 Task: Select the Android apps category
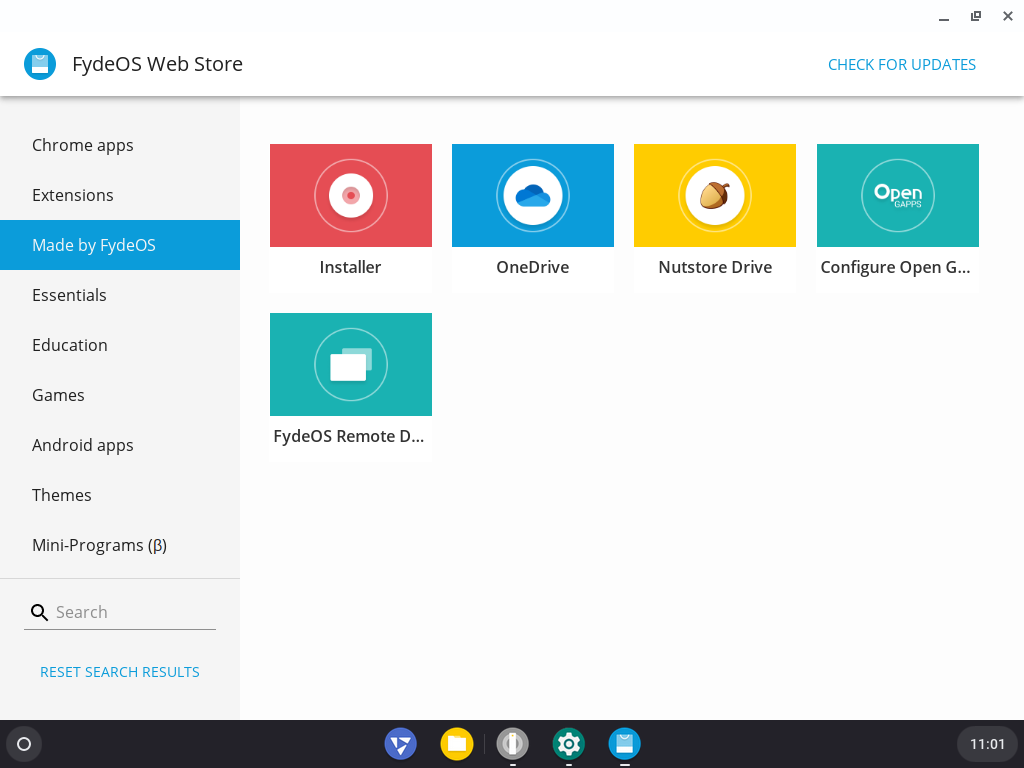[x=120, y=445]
